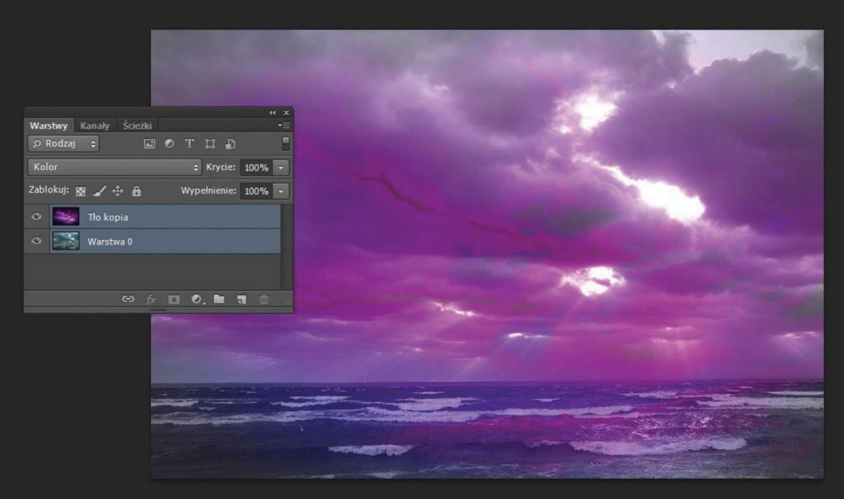The image size is (844, 499).
Task: Click the smart object filter icon
Action: [229, 144]
